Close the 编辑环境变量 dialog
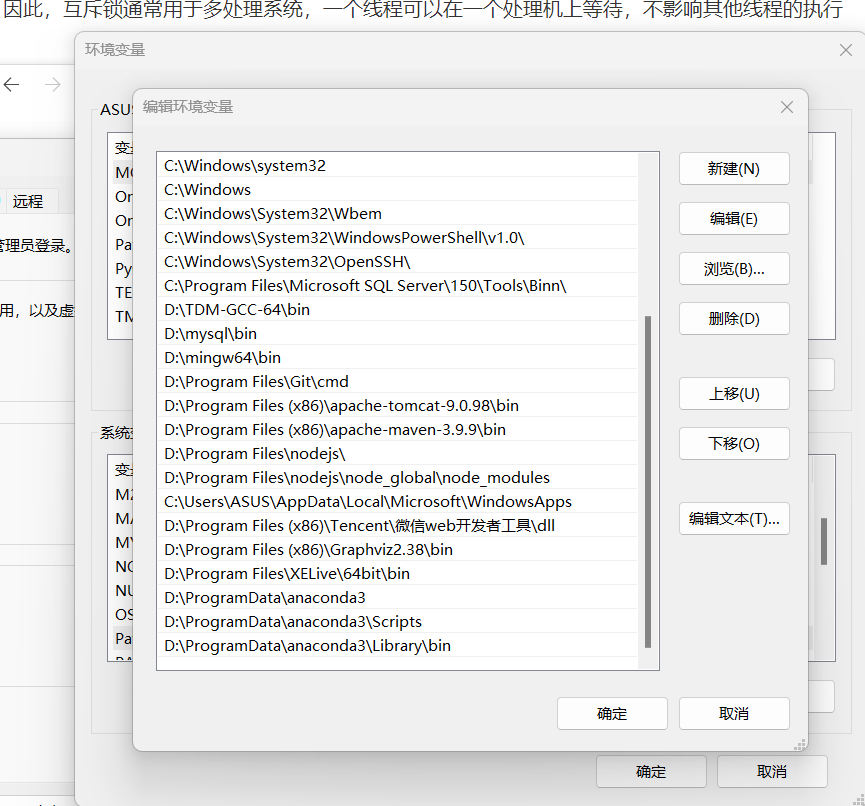Screen dimensions: 865x806 pyautogui.click(x=787, y=107)
